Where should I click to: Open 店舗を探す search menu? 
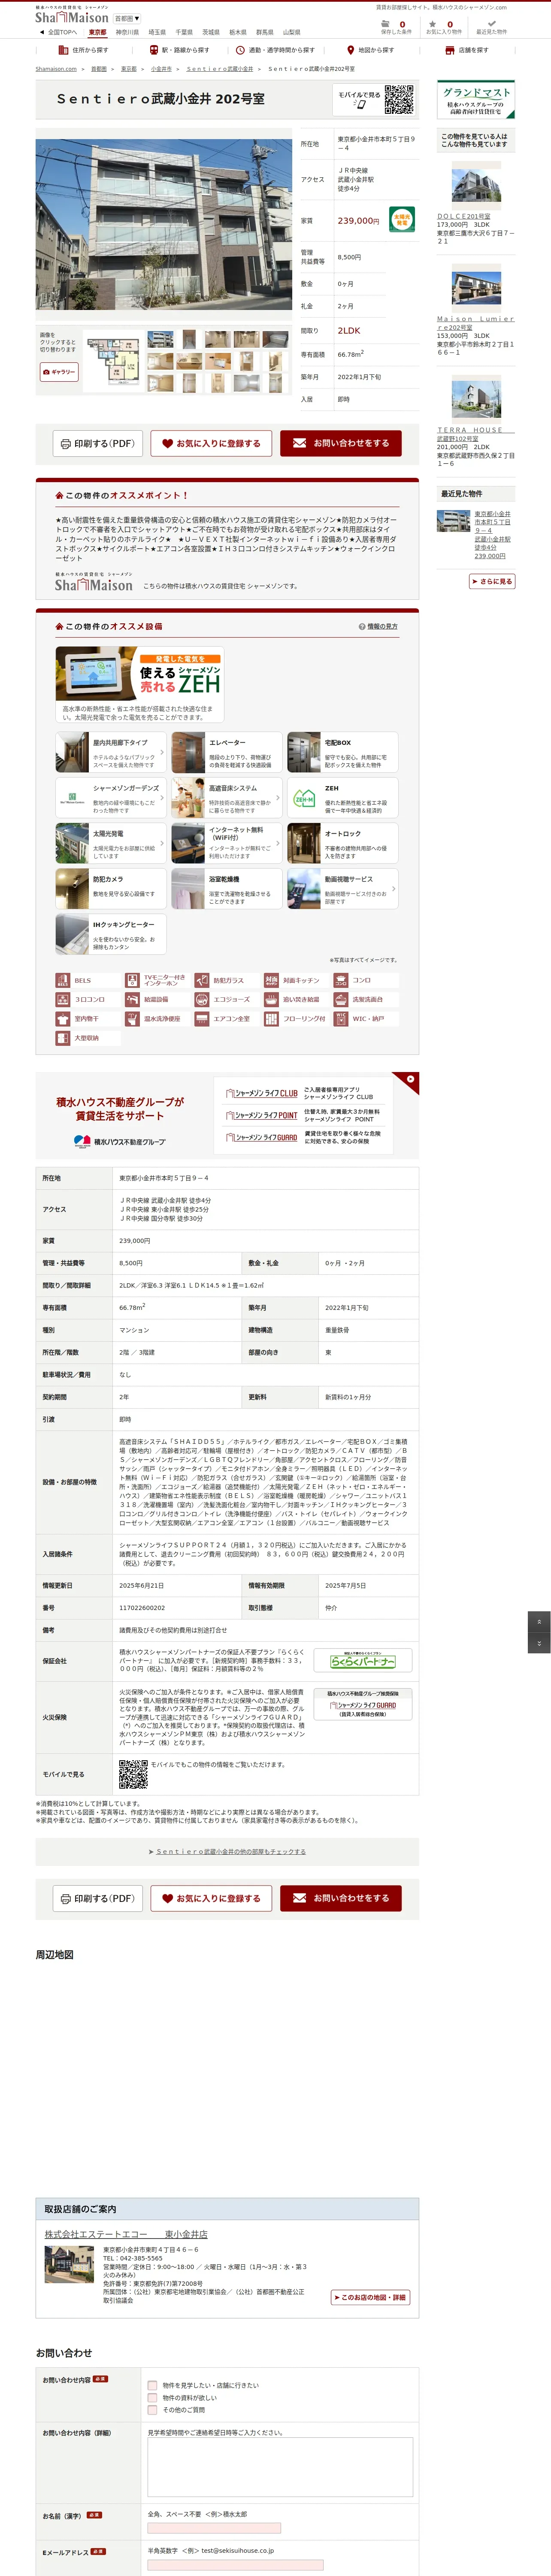tap(467, 50)
